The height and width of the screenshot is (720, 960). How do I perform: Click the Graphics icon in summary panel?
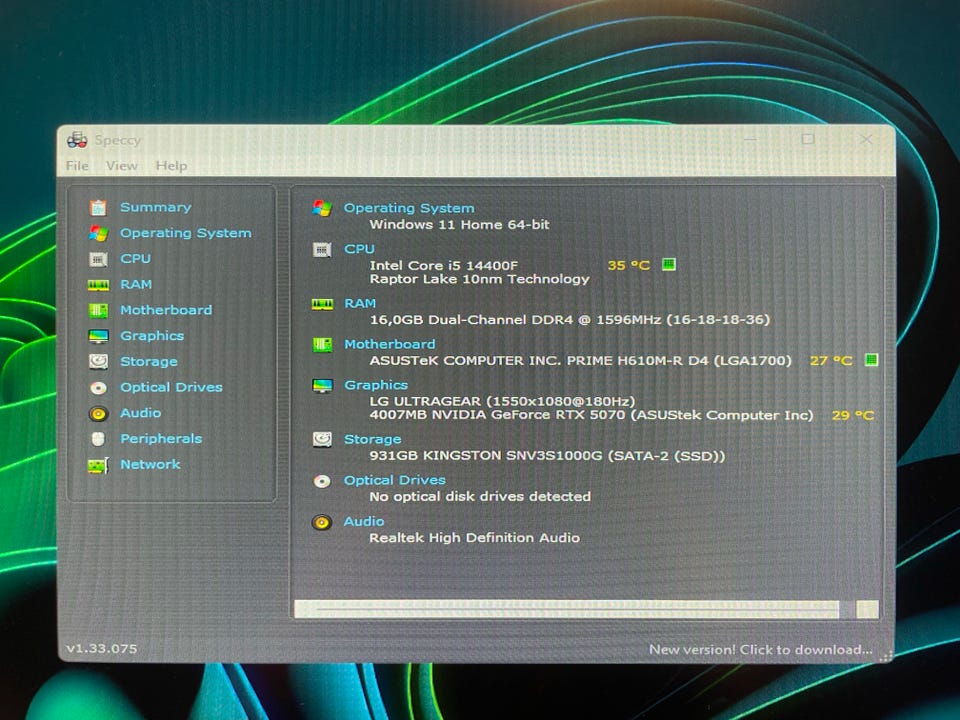pyautogui.click(x=322, y=386)
